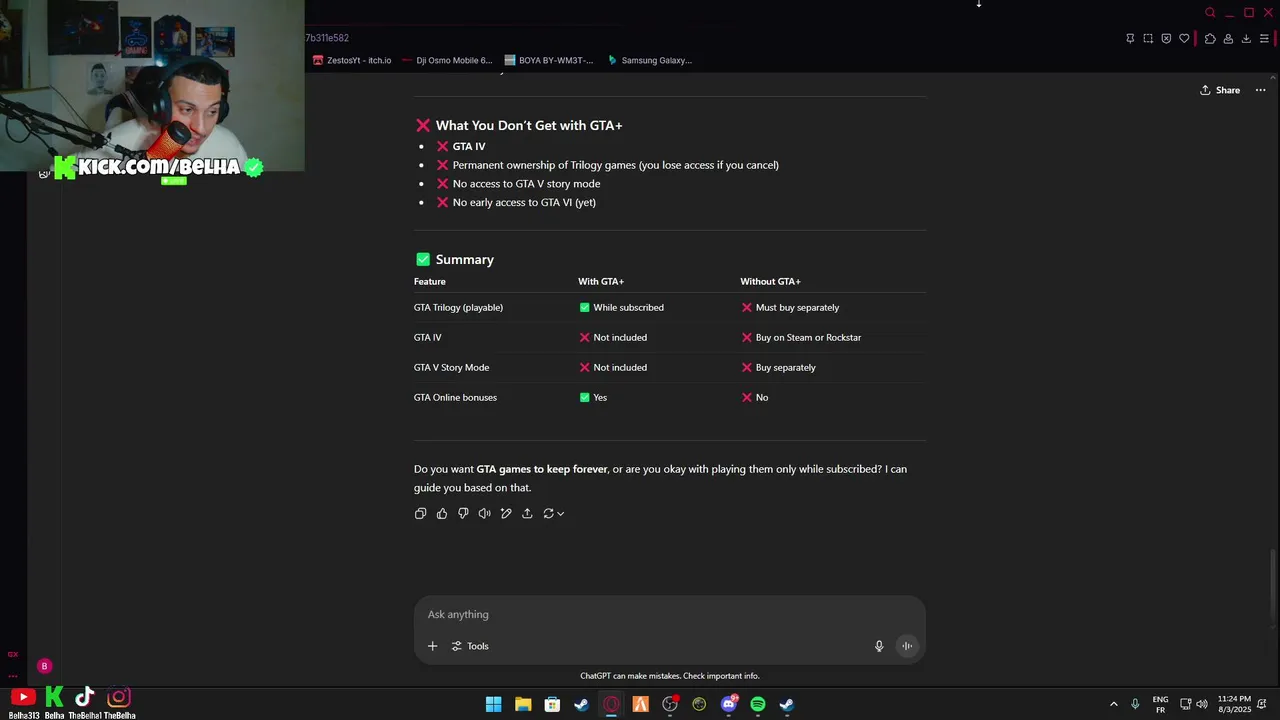This screenshot has width=1280, height=720.
Task: Start voice mode with the waveform button
Action: point(907,646)
